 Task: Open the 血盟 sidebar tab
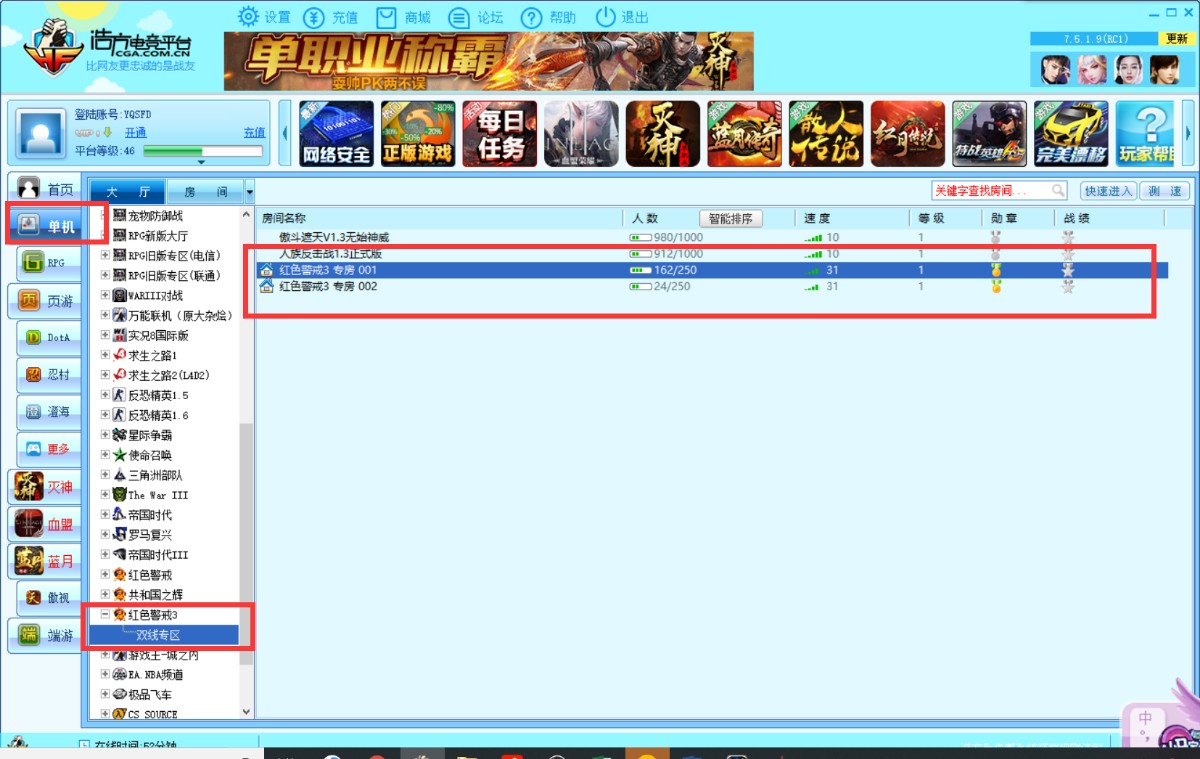46,523
